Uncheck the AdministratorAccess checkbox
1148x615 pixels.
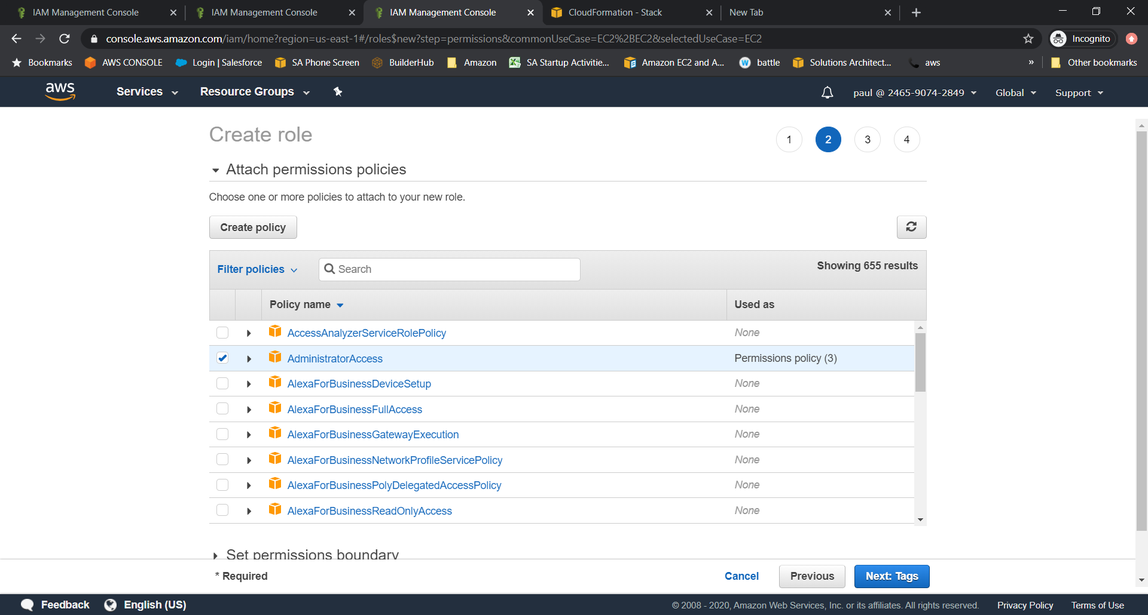223,358
